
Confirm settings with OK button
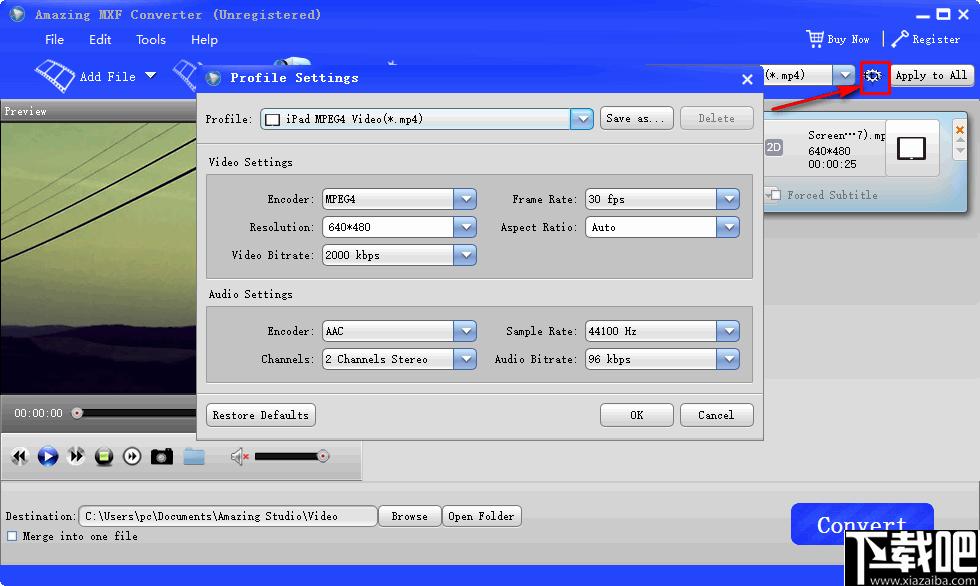pos(636,415)
